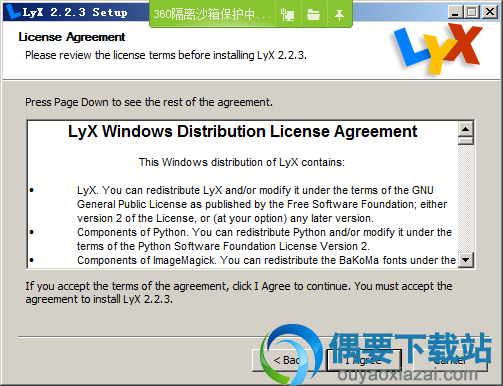Cancel the LyX setup

(450, 360)
